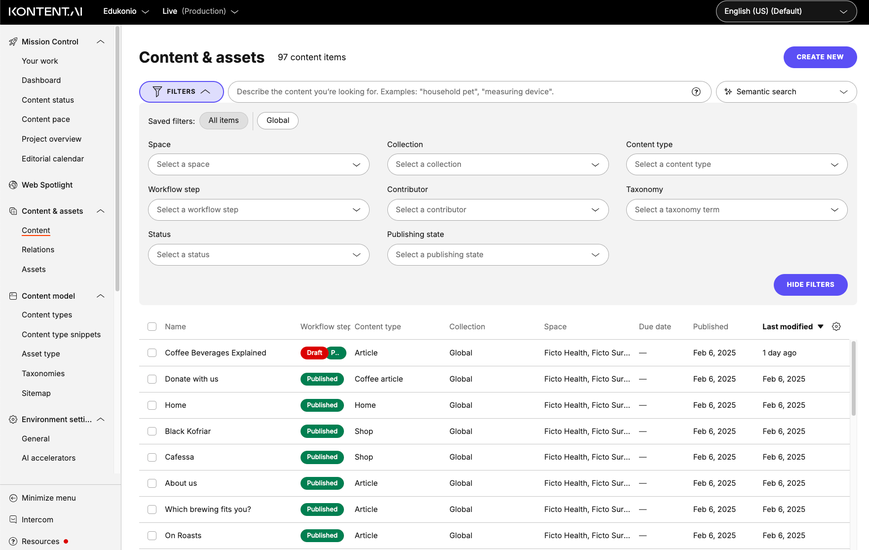Check the Donate with us row checkbox
869x550 pixels.
tap(152, 379)
